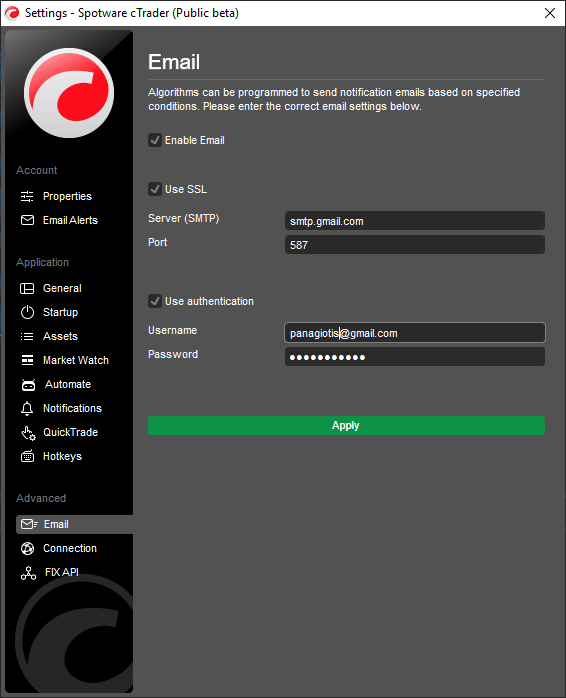The height and width of the screenshot is (698, 566).
Task: Click the Properties sliders icon in sidebar
Action: [27, 196]
